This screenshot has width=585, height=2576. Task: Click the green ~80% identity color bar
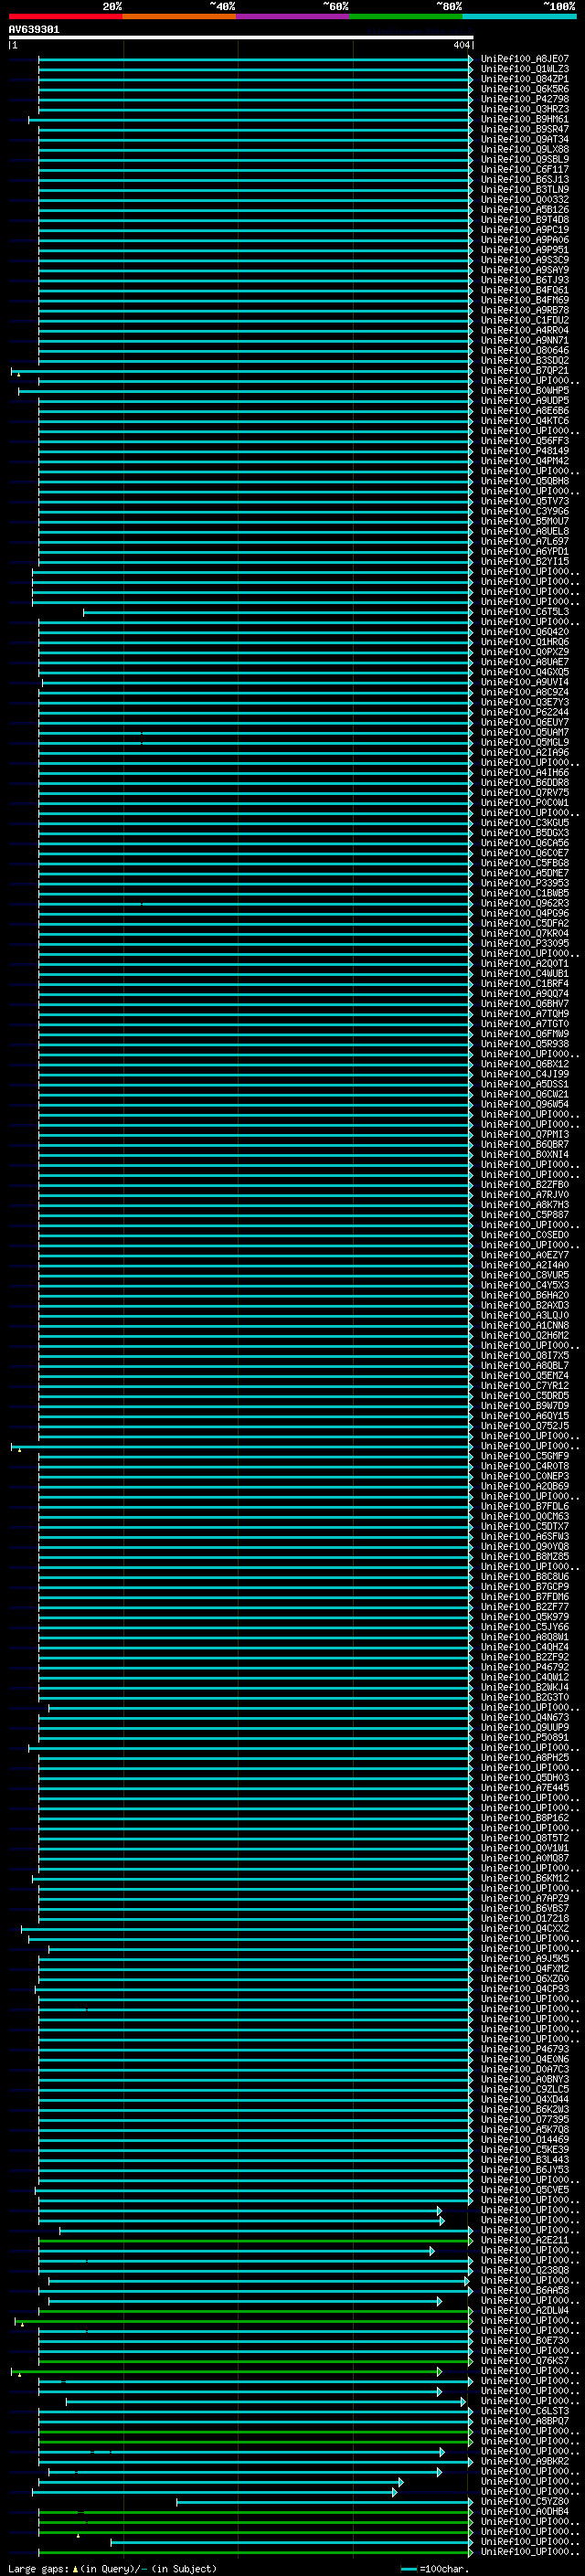pos(406,16)
